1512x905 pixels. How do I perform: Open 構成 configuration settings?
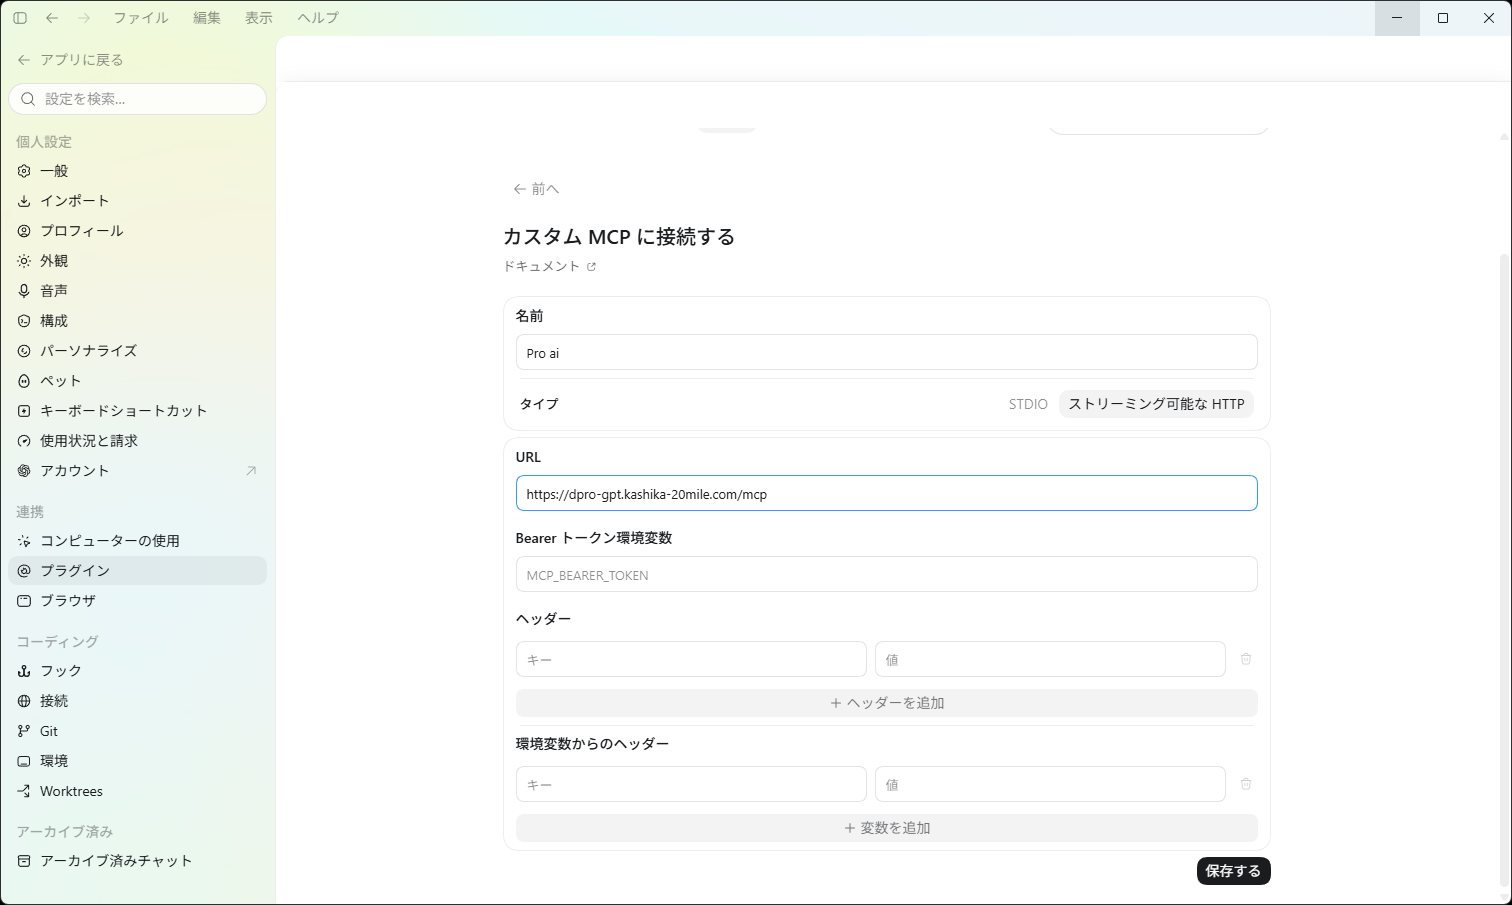click(138, 321)
